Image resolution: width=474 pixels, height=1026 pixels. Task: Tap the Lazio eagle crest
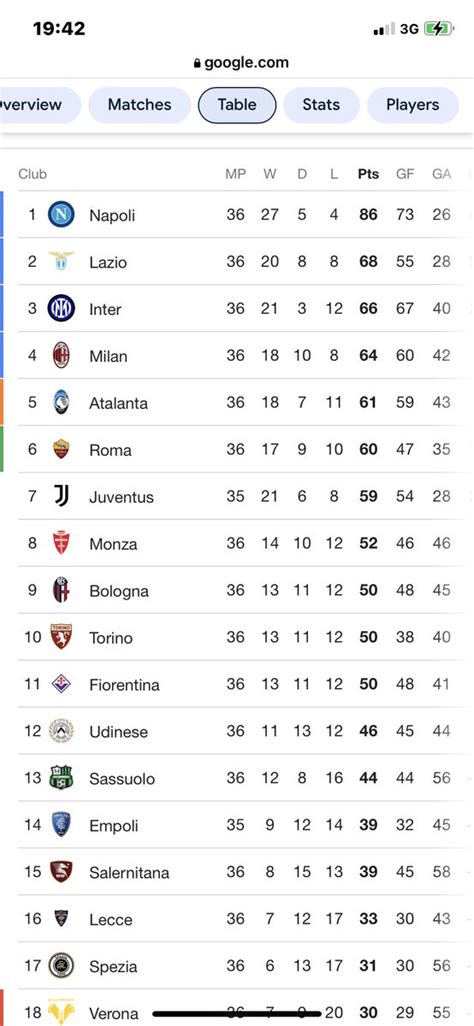tap(61, 261)
